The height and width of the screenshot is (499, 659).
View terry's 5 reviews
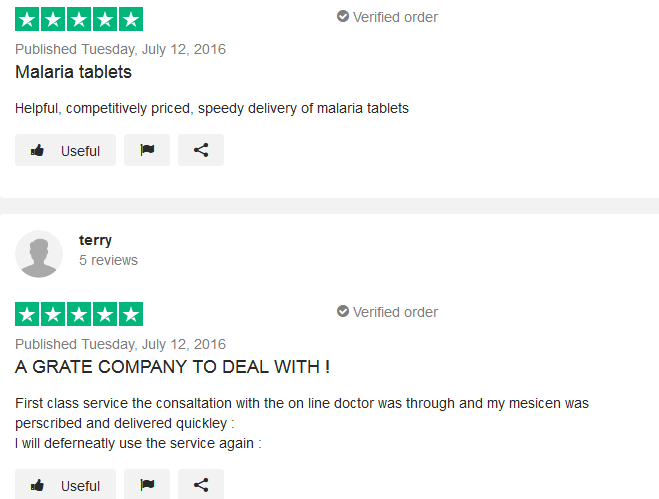pyautogui.click(x=108, y=260)
